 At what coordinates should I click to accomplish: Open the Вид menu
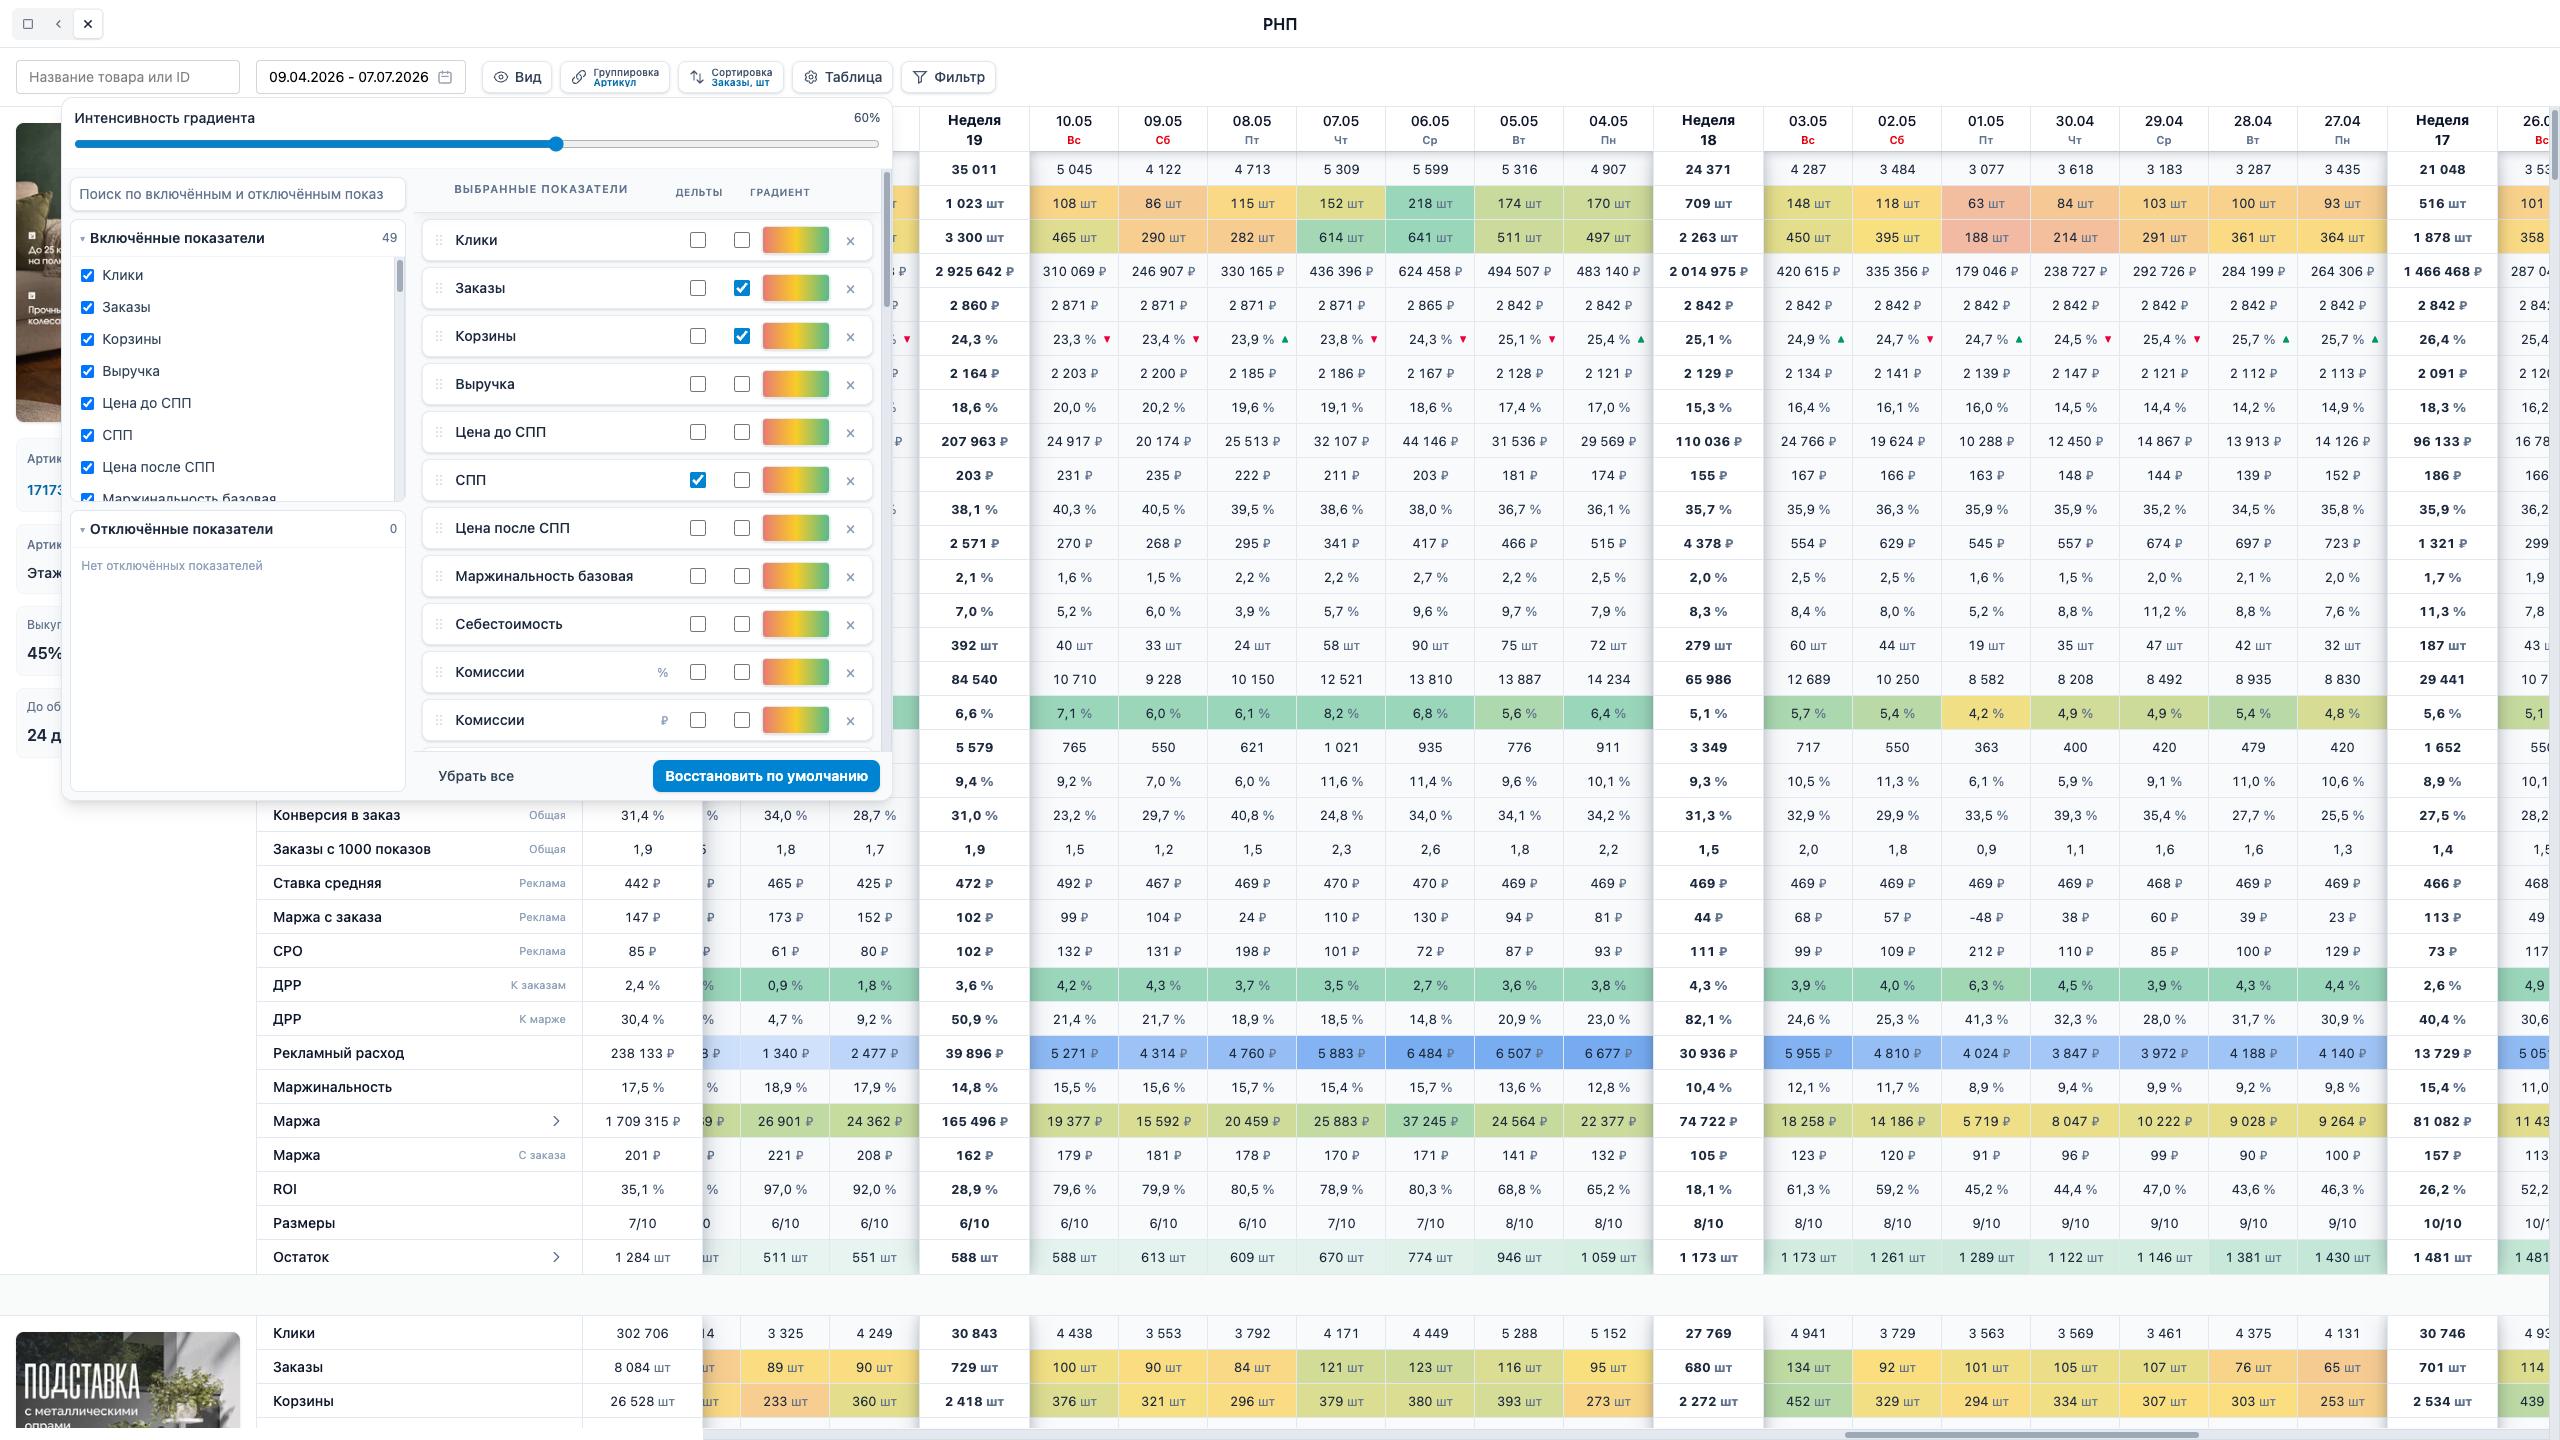517,77
